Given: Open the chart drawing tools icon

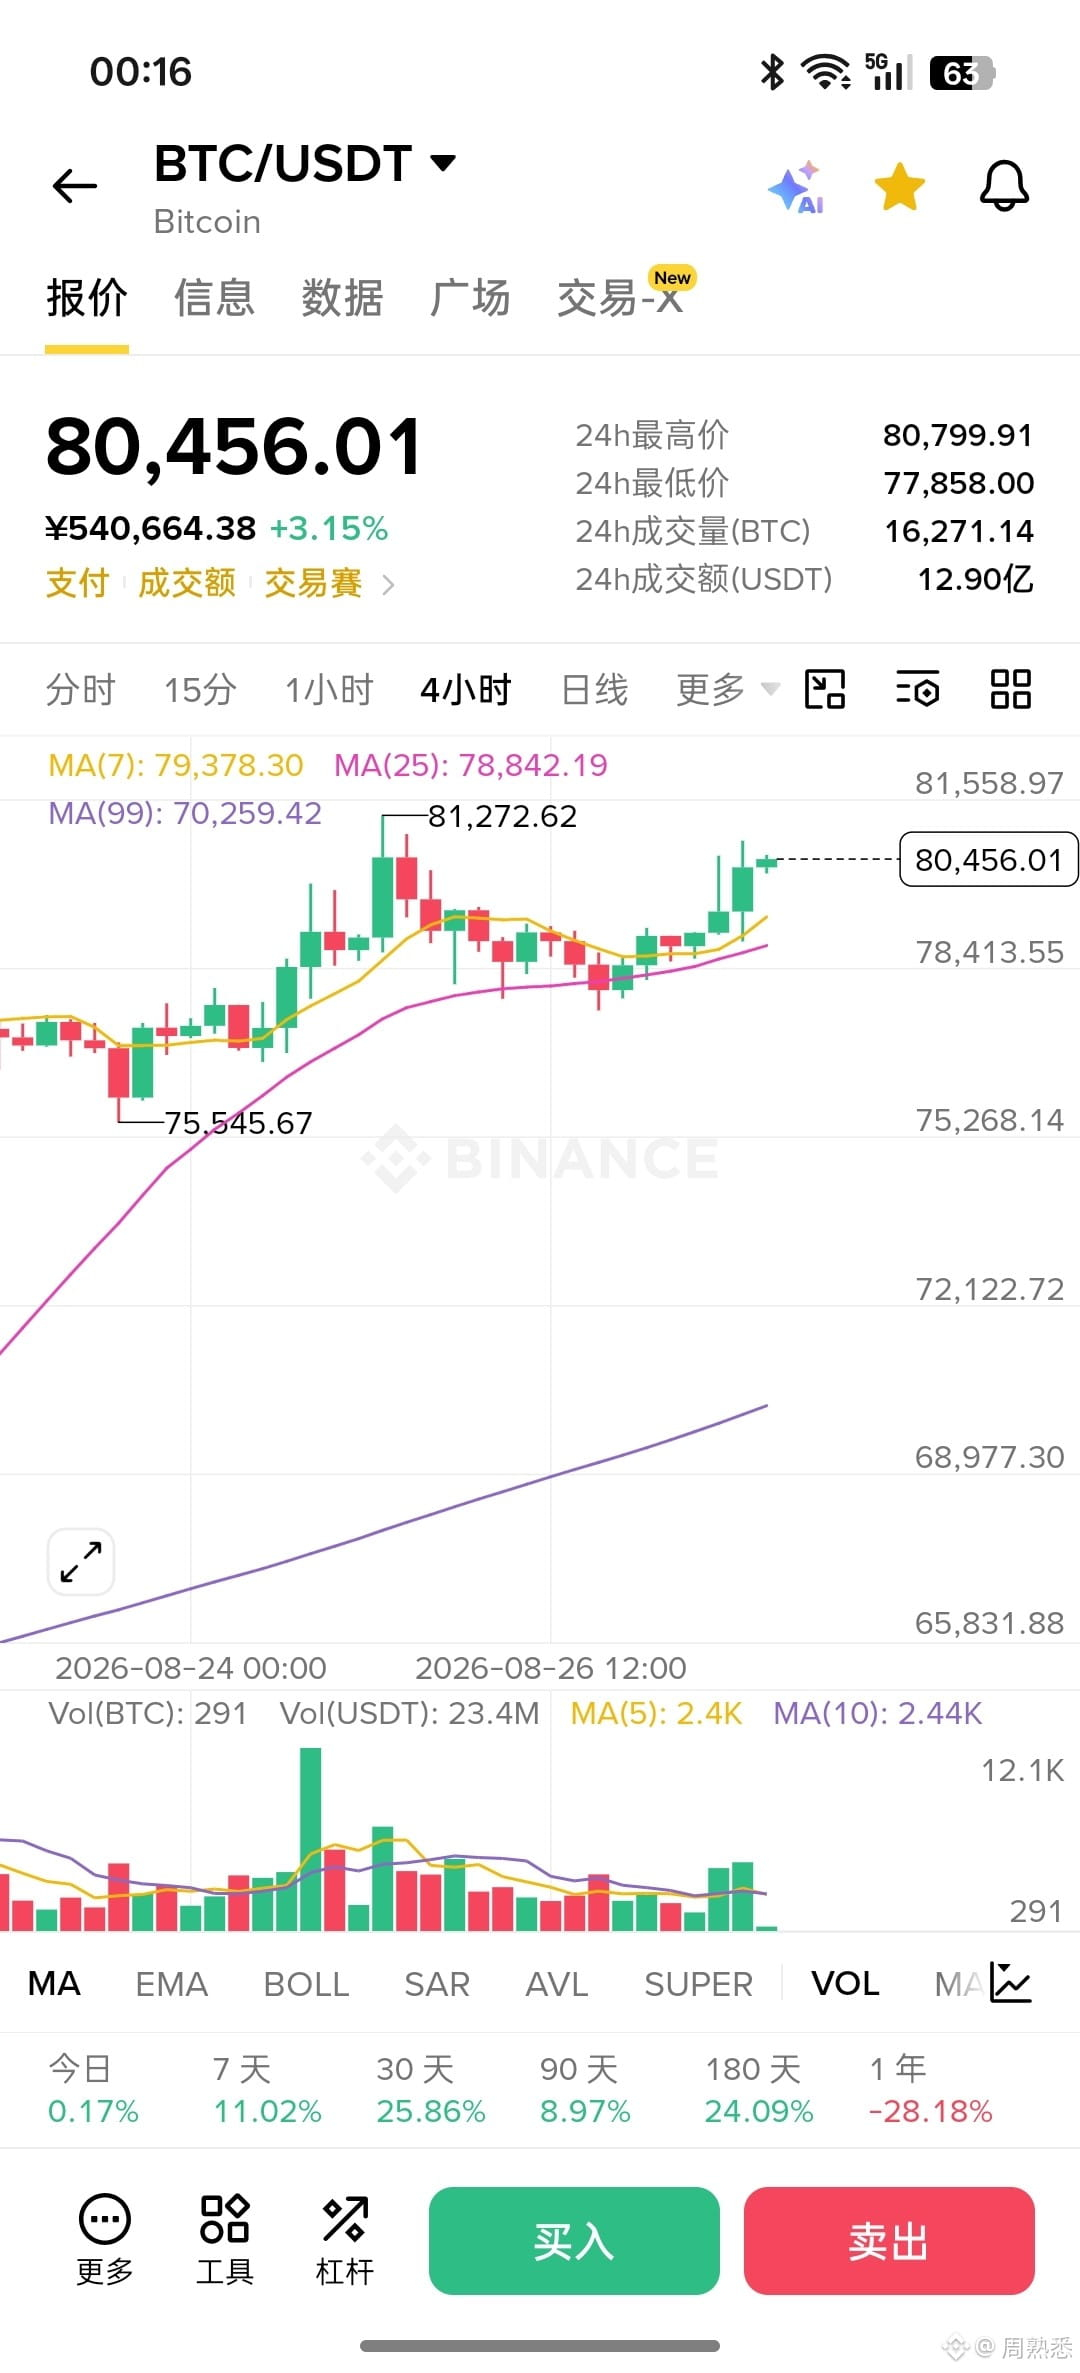Looking at the screenshot, I should (x=825, y=689).
